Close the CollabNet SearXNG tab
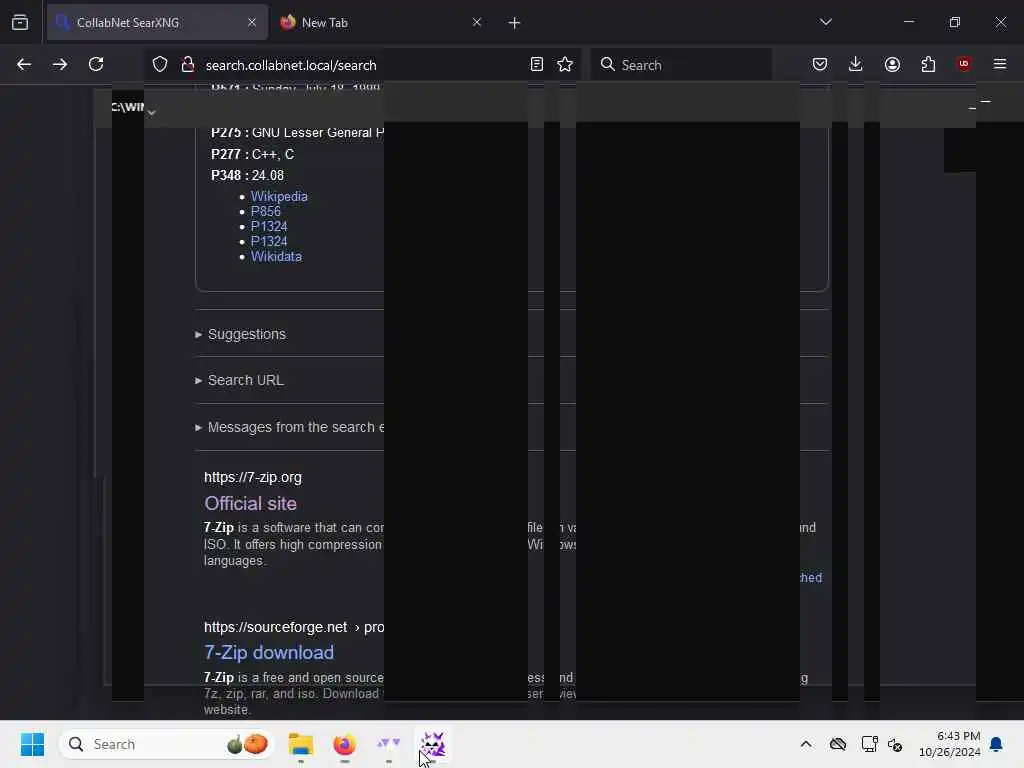Image resolution: width=1024 pixels, height=768 pixels. point(252,22)
